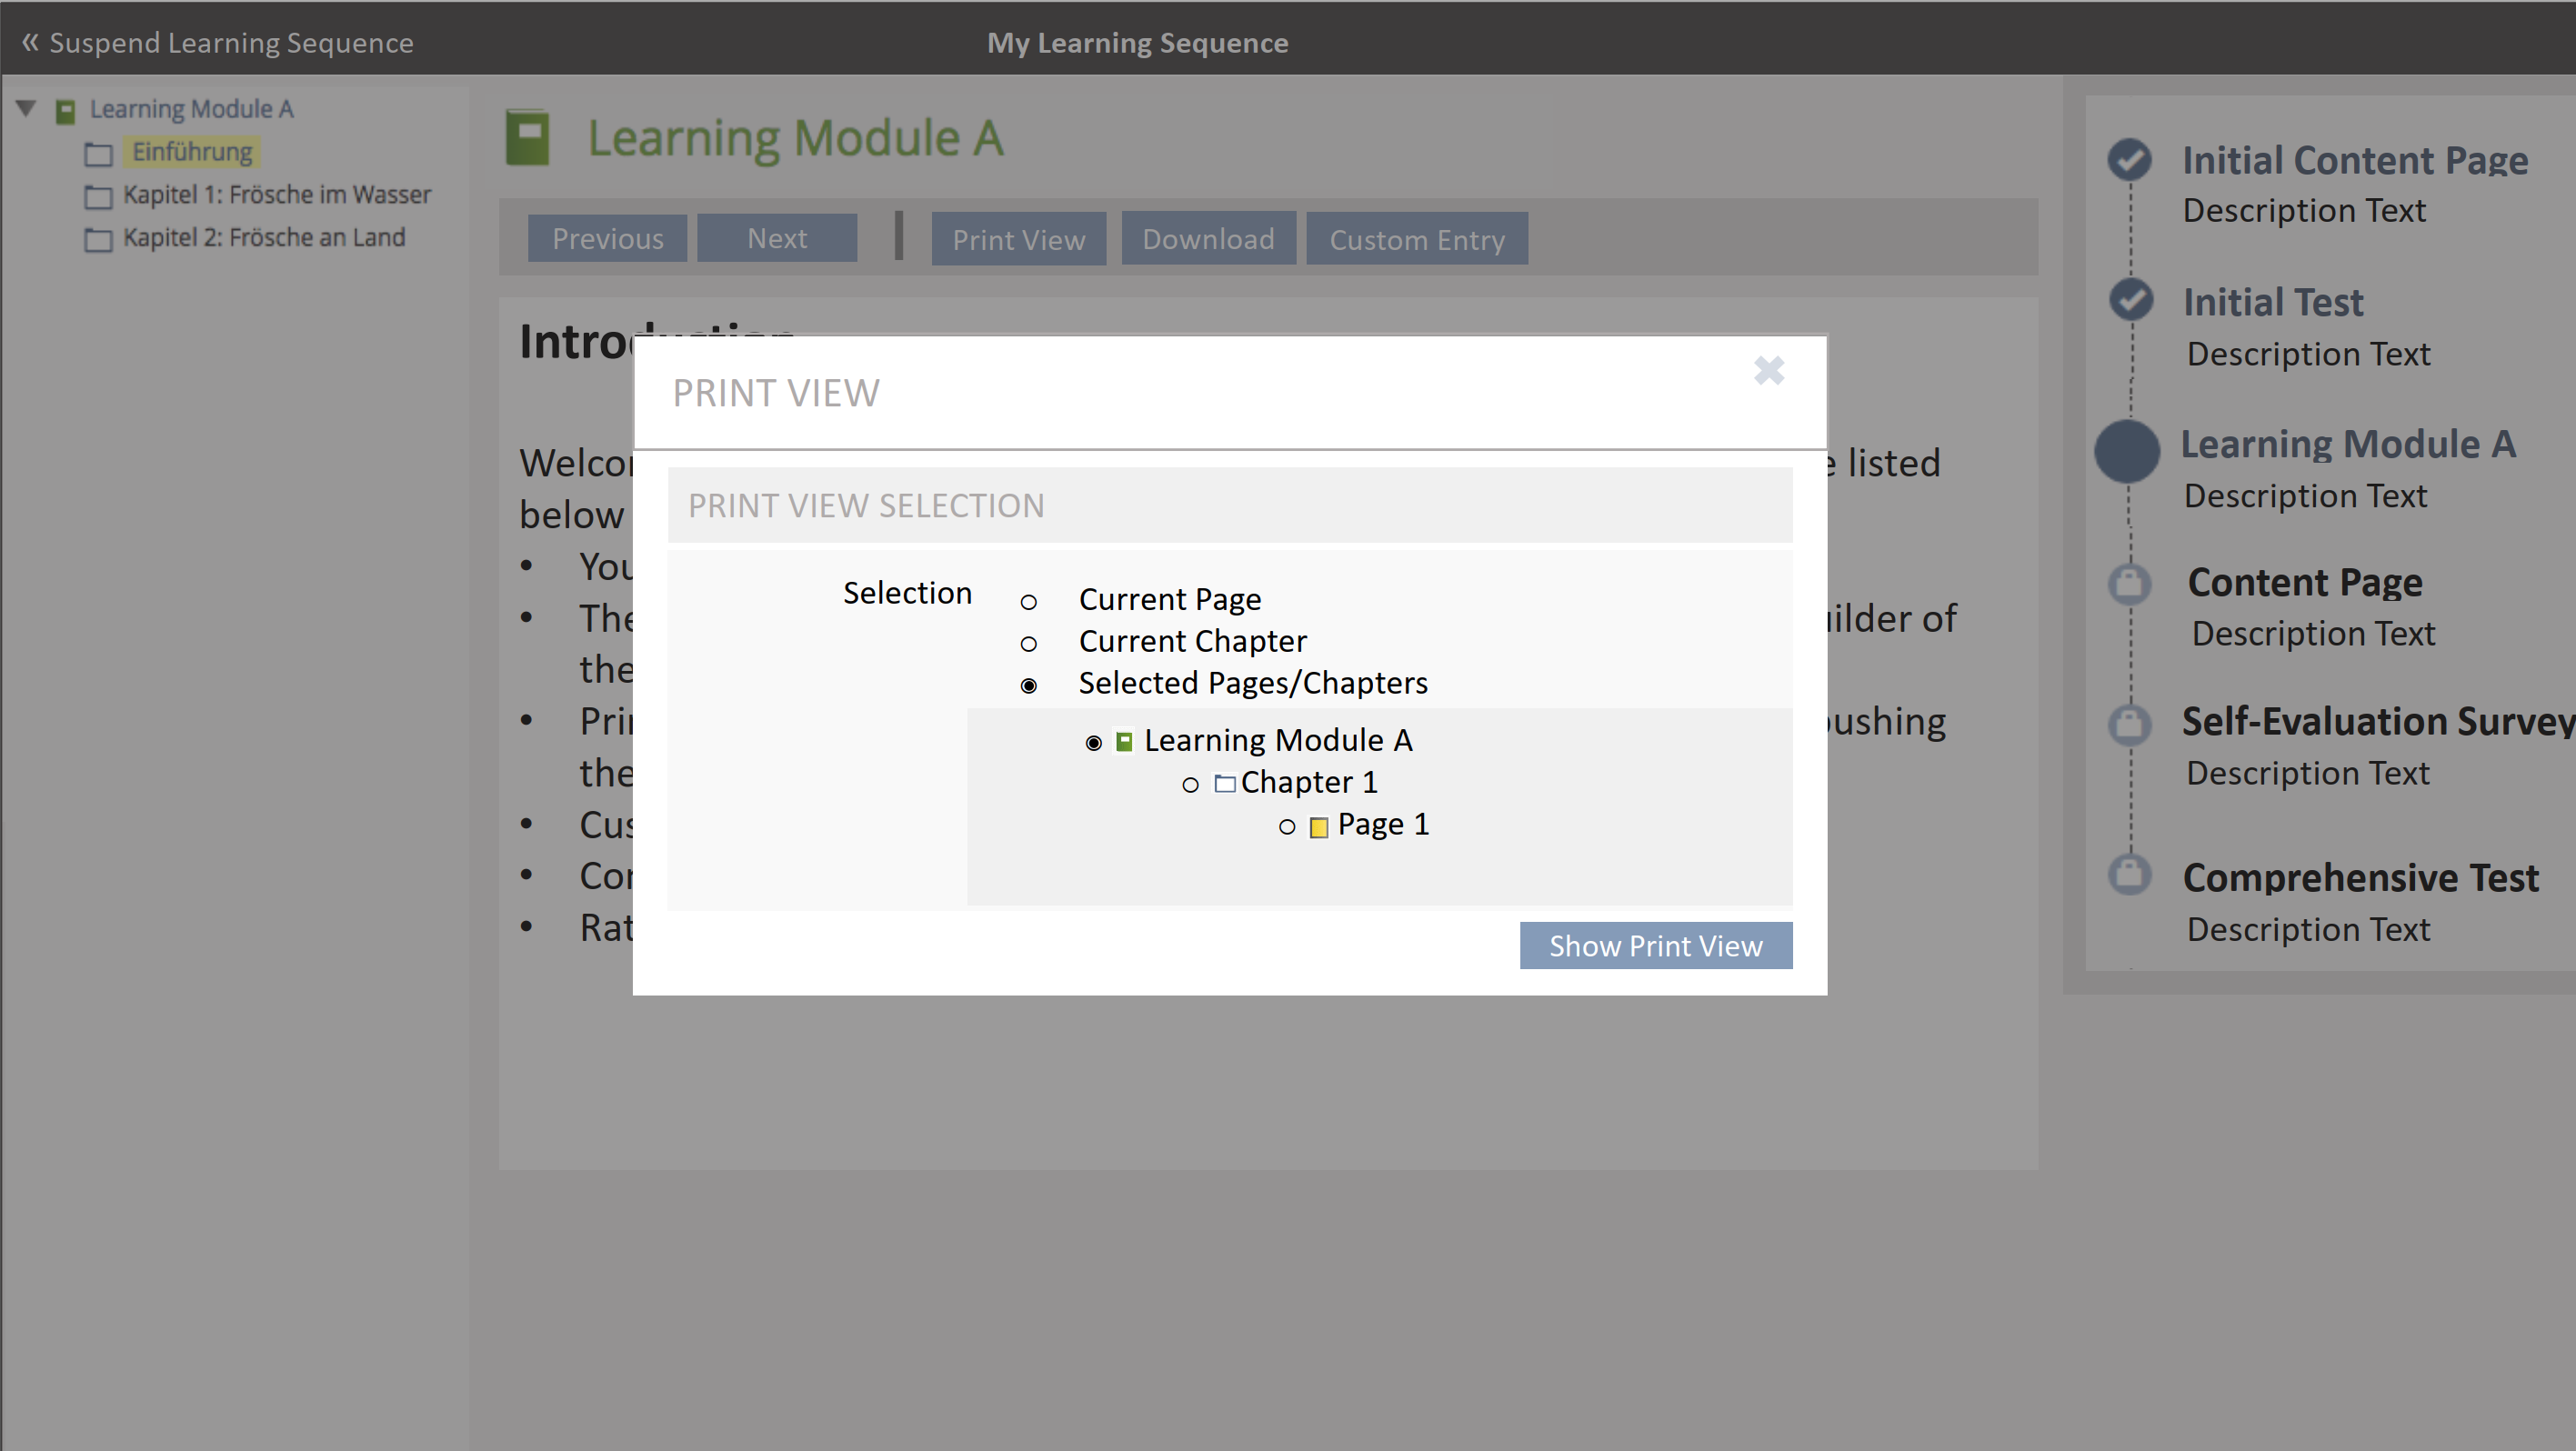Click the Custom Entry toolbar button
The image size is (2576, 1451).
coord(1416,239)
